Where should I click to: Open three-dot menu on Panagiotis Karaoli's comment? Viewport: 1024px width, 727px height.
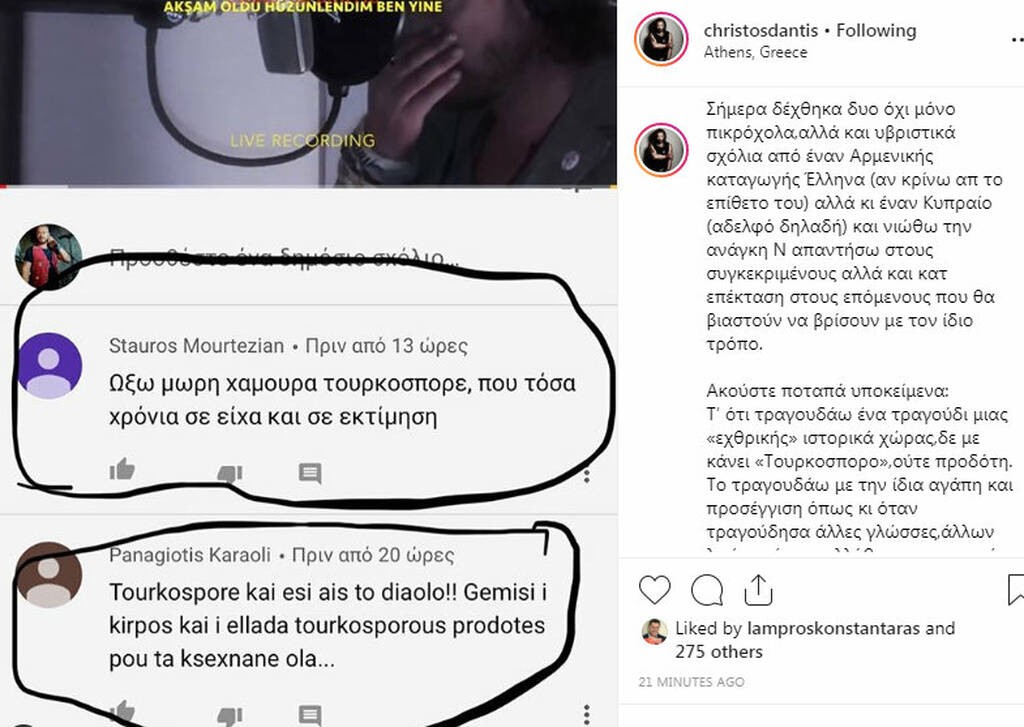tap(586, 715)
